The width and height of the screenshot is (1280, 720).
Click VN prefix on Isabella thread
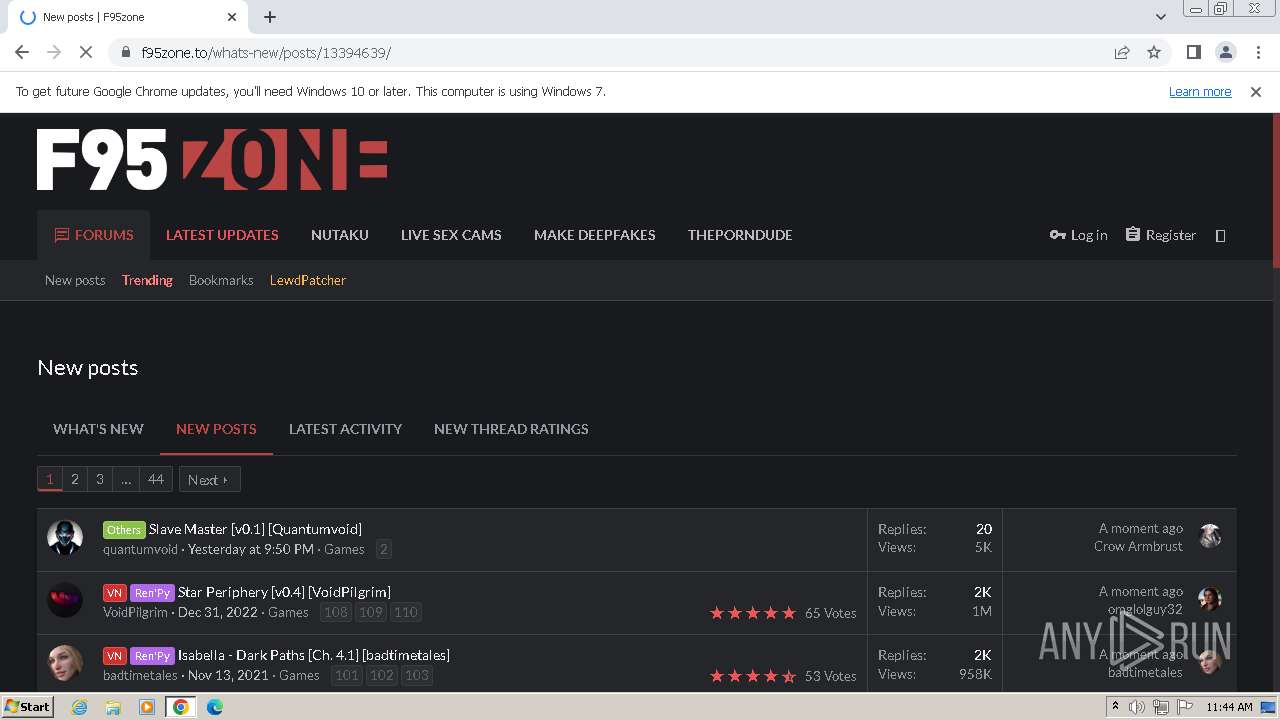pos(115,655)
